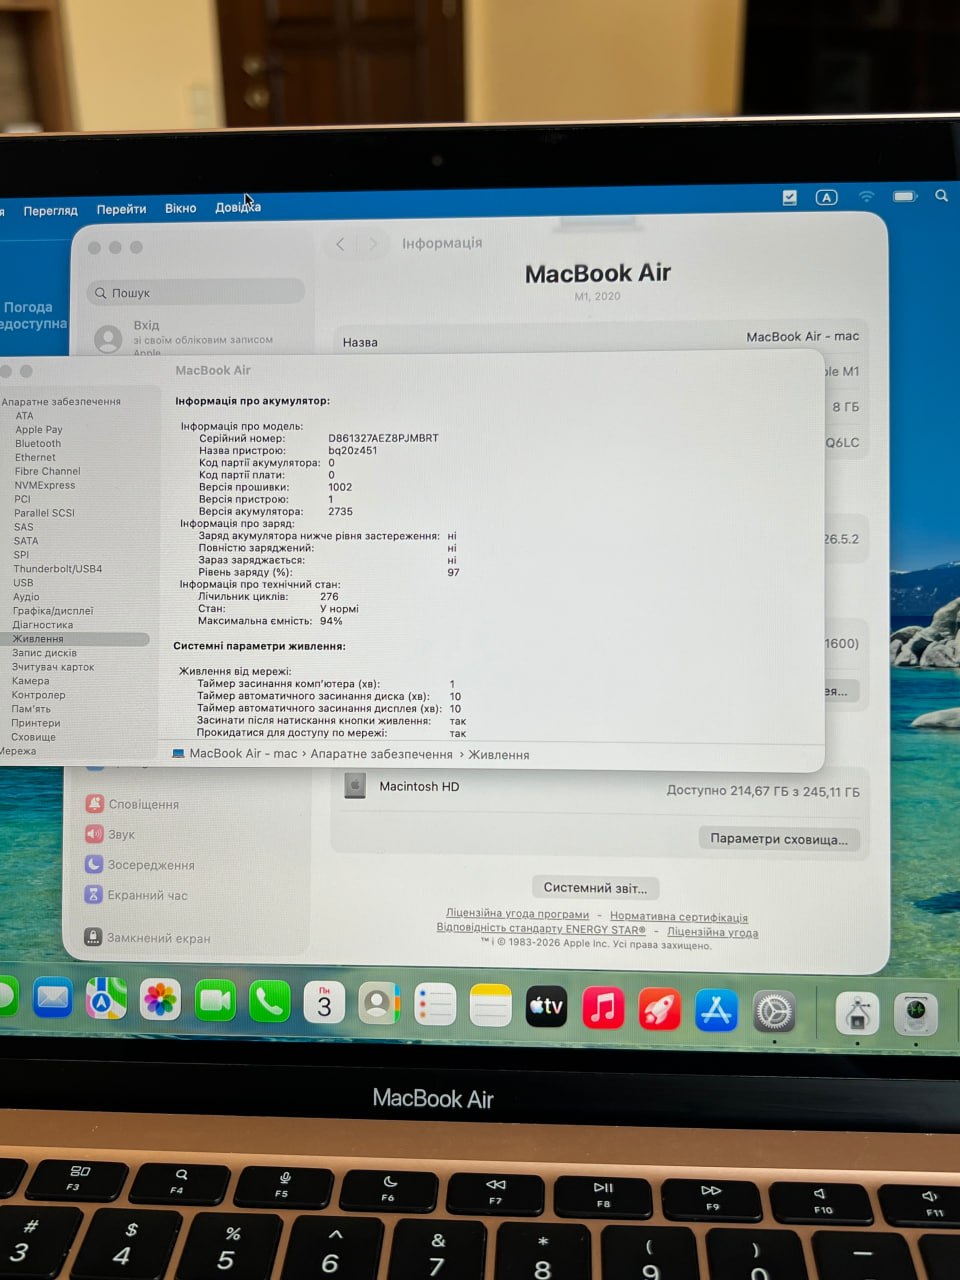Open the App Store from Dock

(716, 1010)
